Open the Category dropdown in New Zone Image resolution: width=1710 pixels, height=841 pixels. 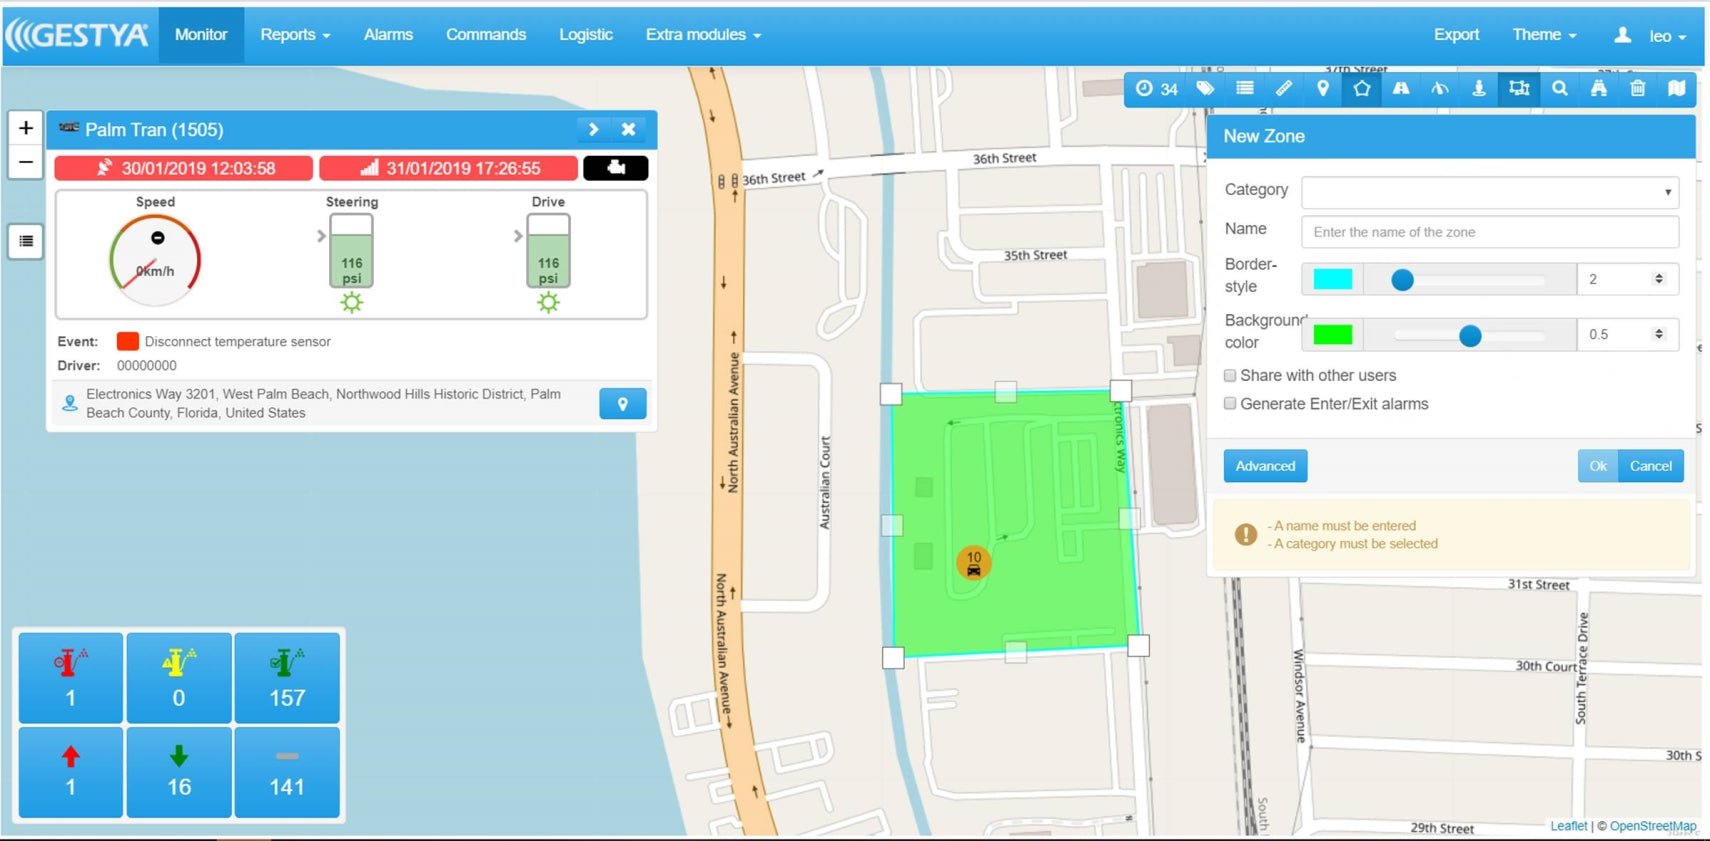pyautogui.click(x=1489, y=192)
